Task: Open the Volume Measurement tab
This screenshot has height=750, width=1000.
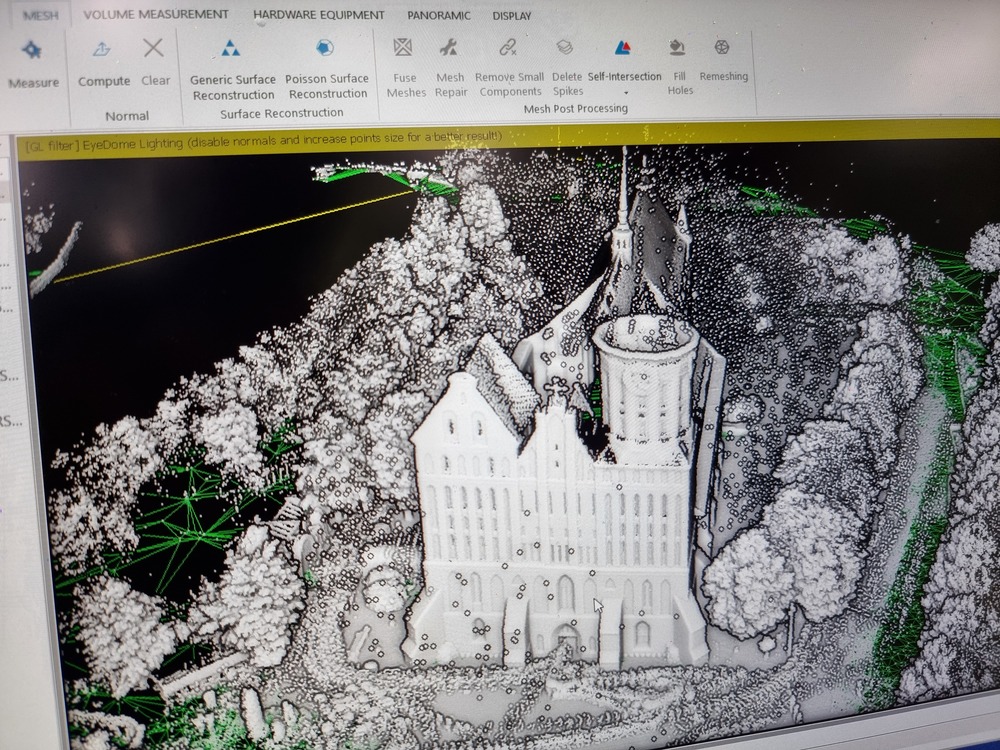Action: coord(155,15)
